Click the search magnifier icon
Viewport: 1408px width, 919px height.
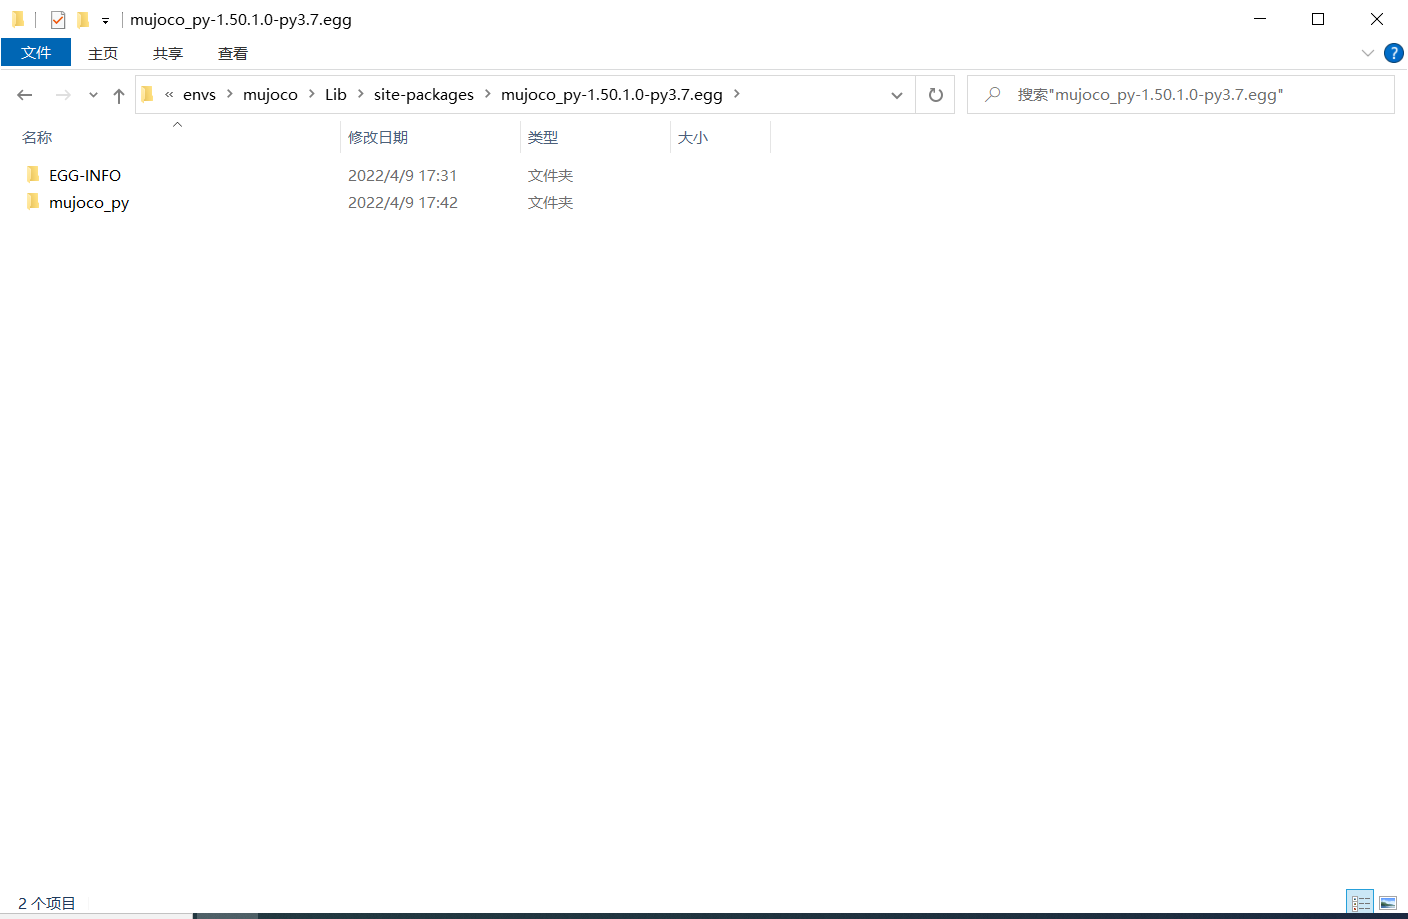click(x=991, y=94)
